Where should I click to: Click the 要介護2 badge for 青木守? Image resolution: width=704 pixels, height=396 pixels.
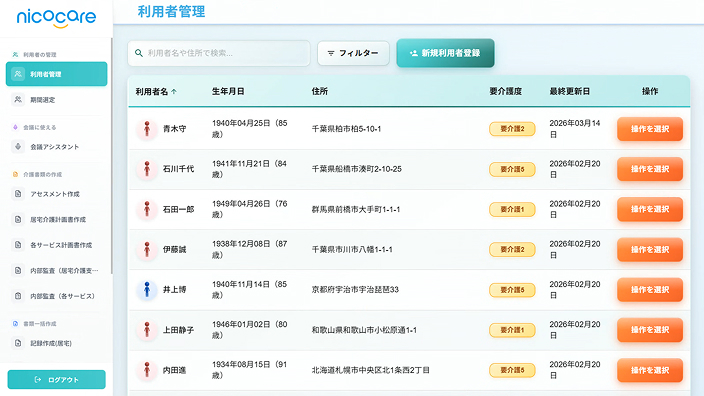pyautogui.click(x=512, y=129)
